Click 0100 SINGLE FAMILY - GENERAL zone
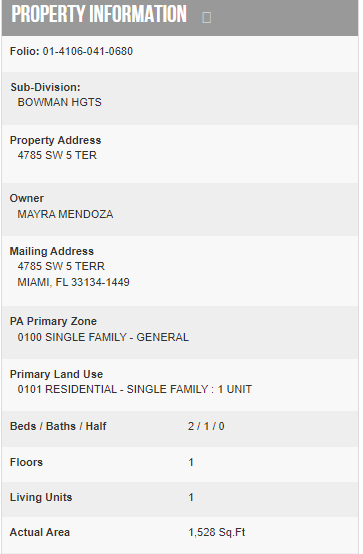The height and width of the screenshot is (554, 363). (103, 337)
